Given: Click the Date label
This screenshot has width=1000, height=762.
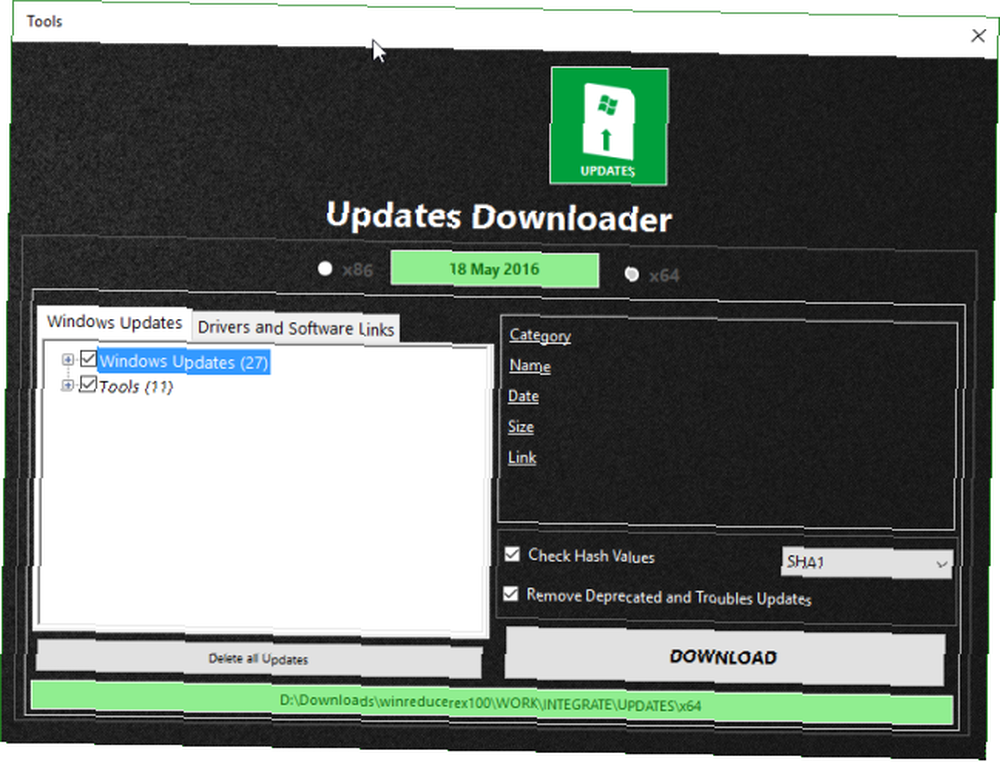Looking at the screenshot, I should click(x=524, y=396).
